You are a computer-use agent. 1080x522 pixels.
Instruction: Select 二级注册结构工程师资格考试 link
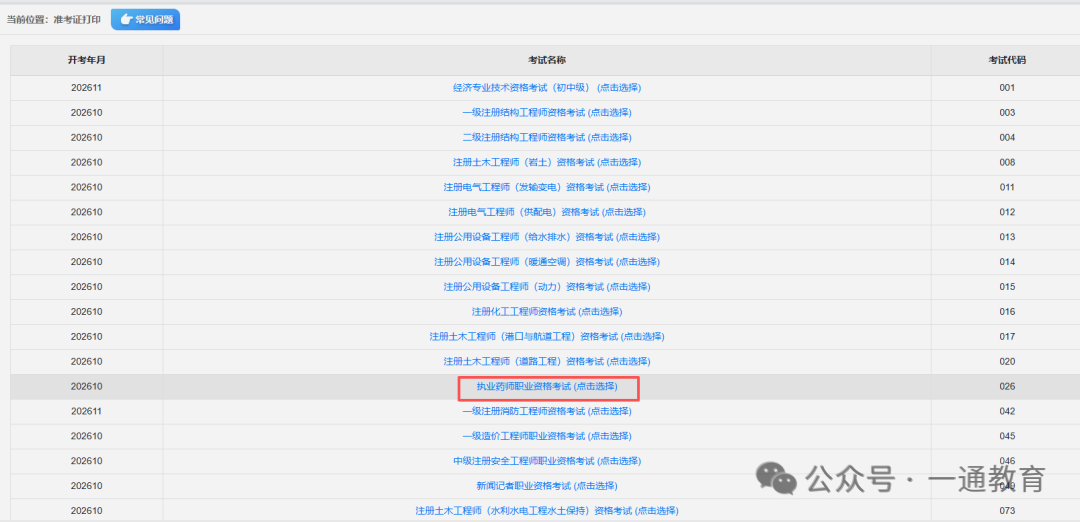(x=547, y=137)
